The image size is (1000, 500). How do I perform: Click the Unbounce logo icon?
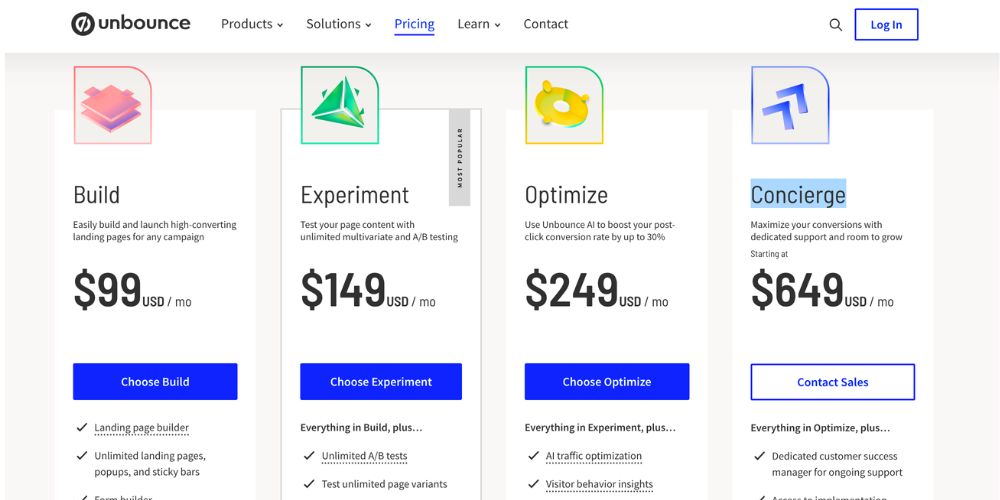[x=83, y=24]
